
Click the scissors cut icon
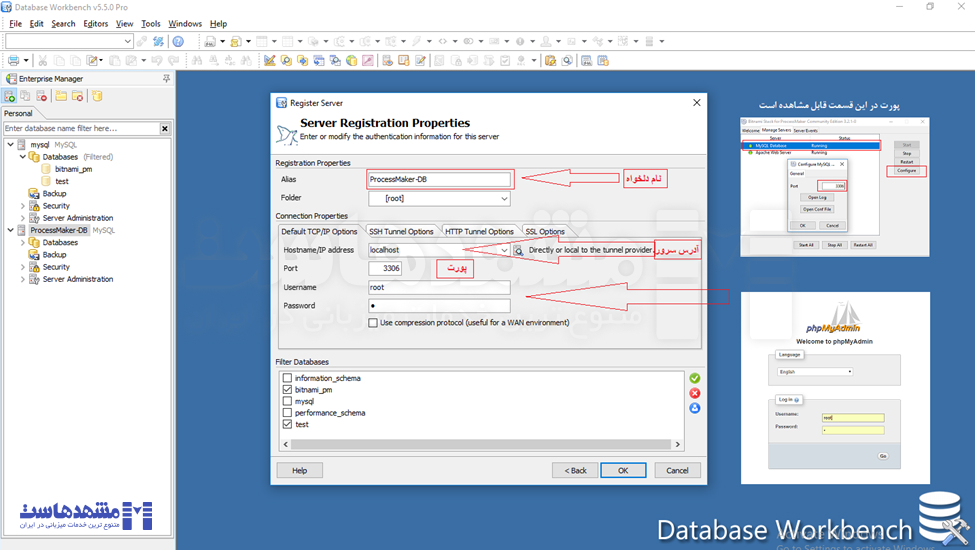[x=42, y=60]
